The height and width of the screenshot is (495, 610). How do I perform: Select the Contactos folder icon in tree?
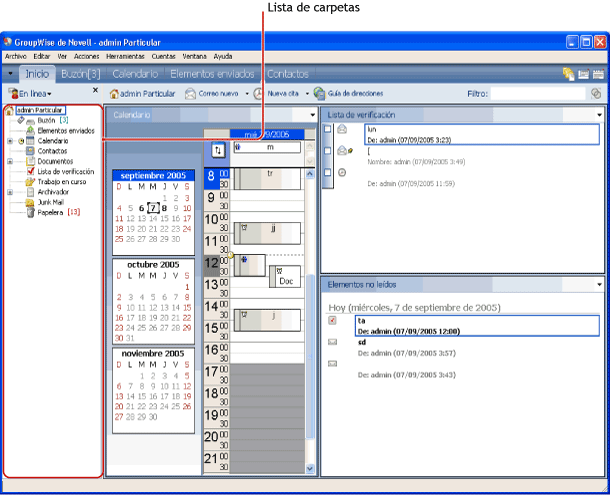point(30,151)
